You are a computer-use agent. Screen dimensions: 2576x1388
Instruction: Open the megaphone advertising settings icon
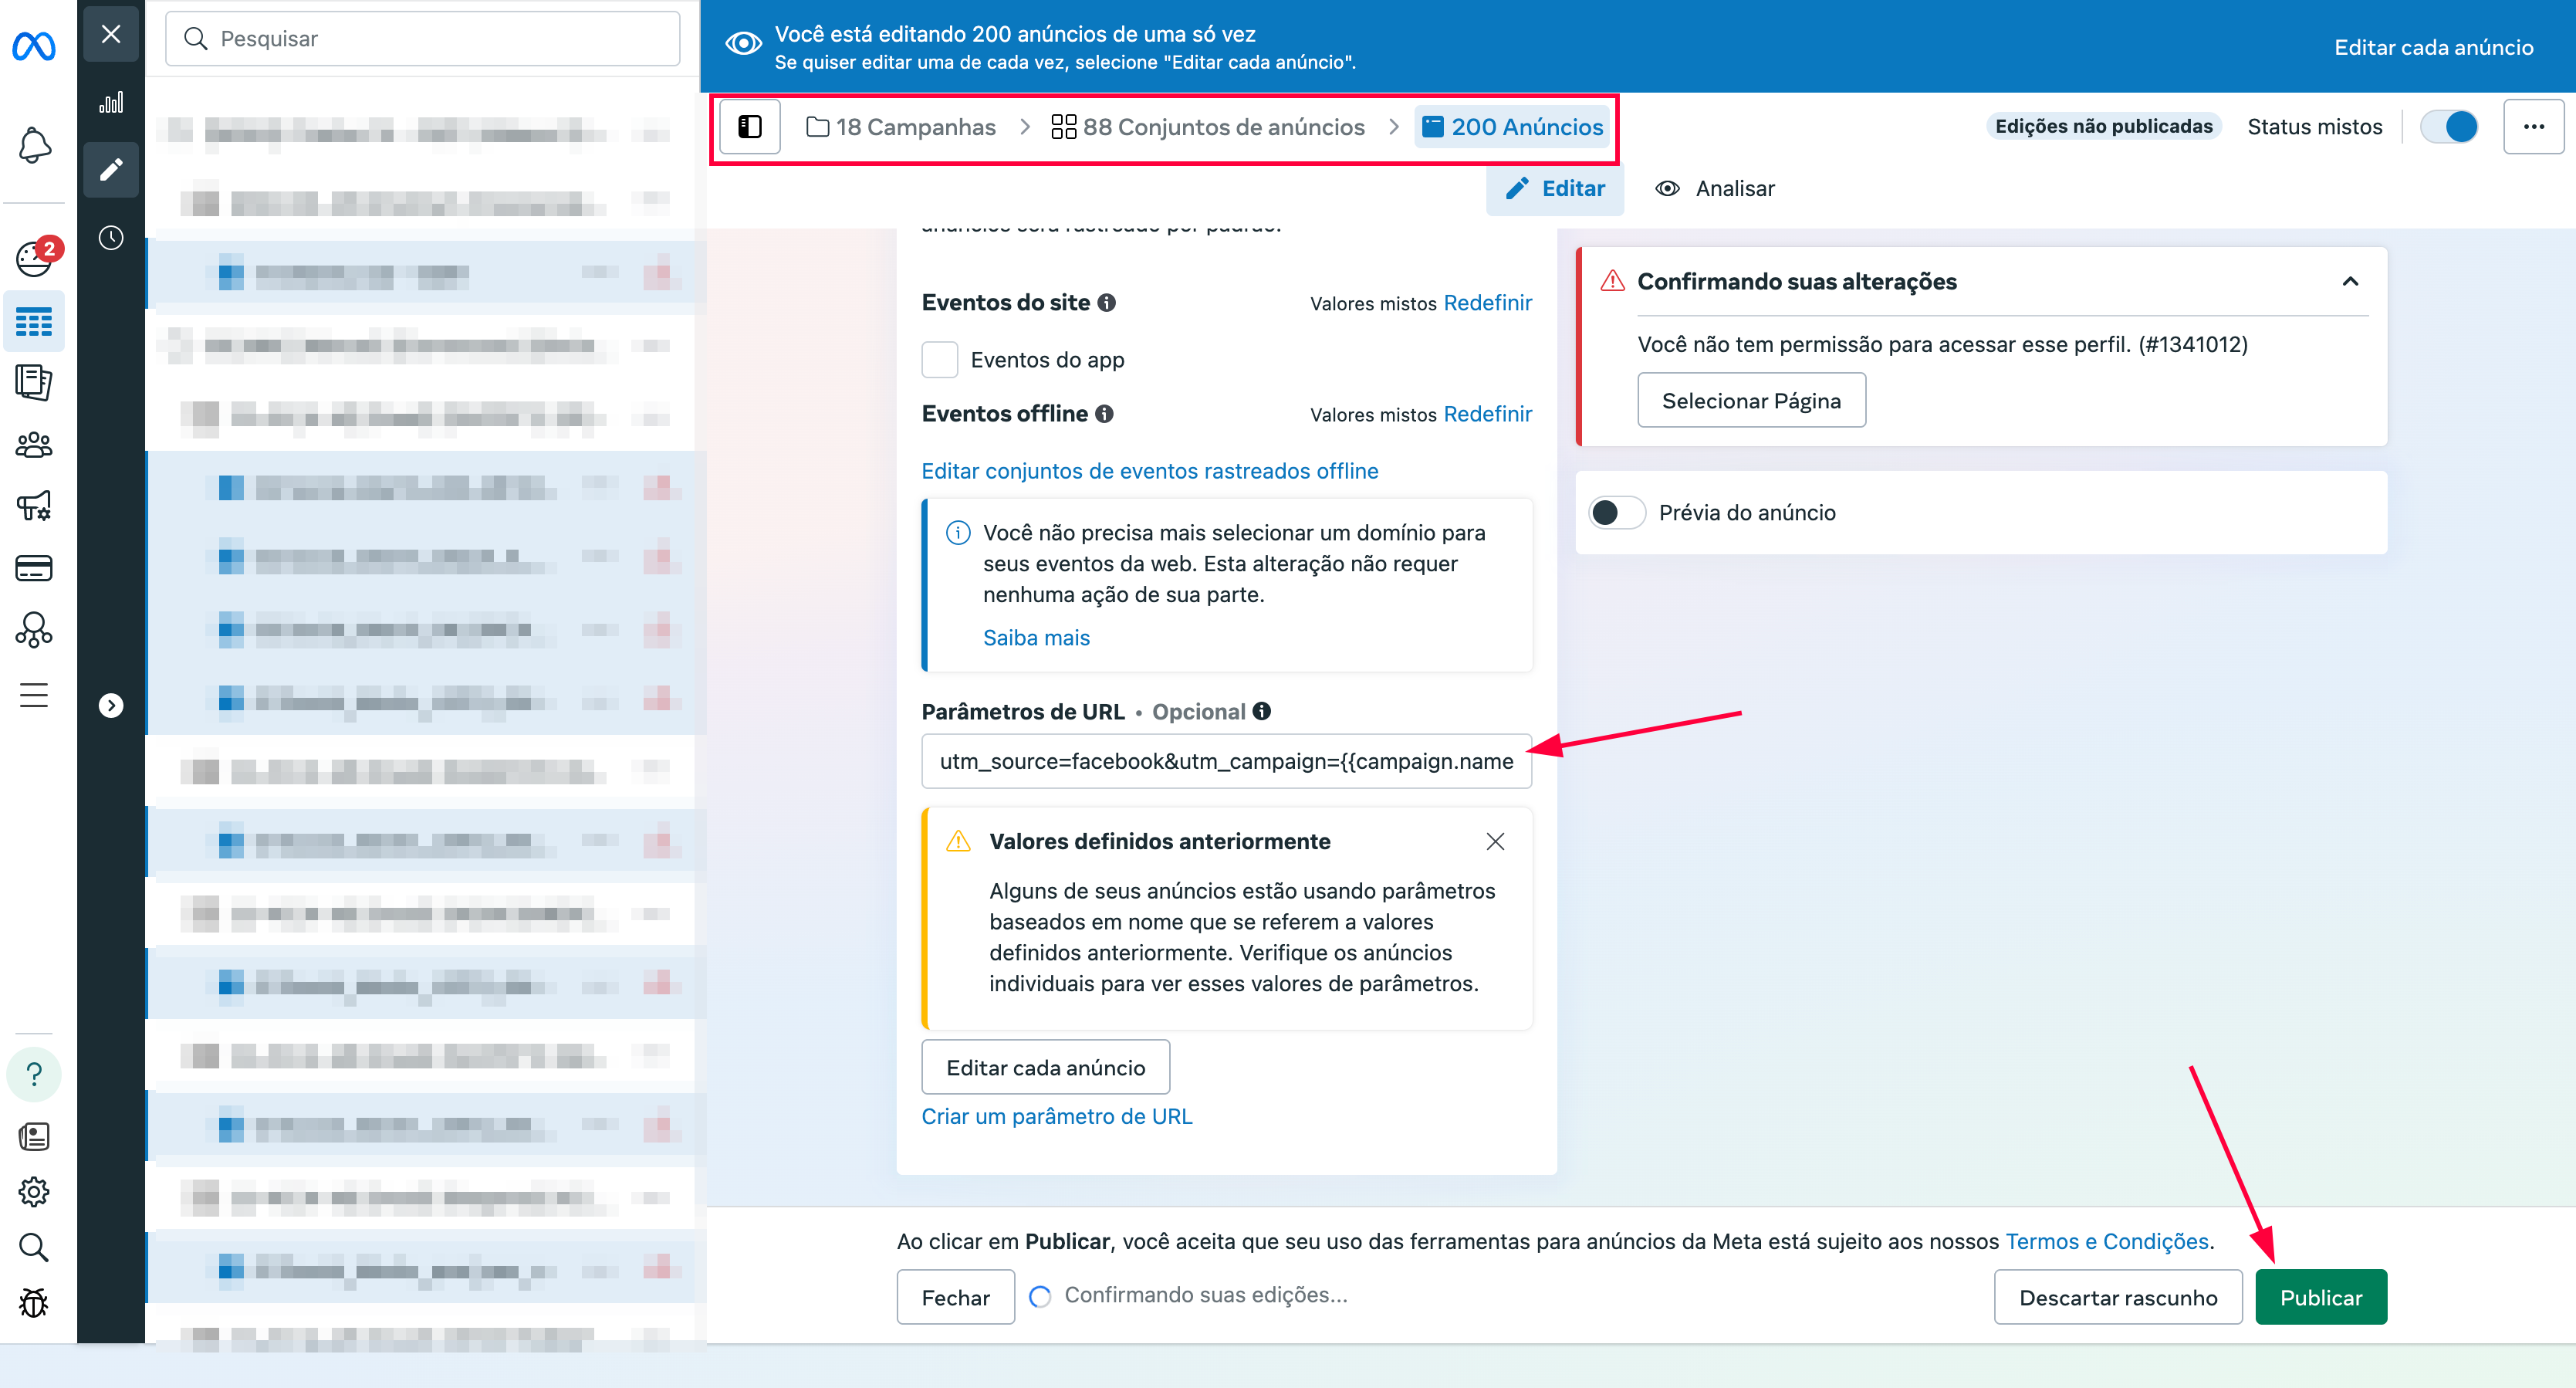[34, 506]
